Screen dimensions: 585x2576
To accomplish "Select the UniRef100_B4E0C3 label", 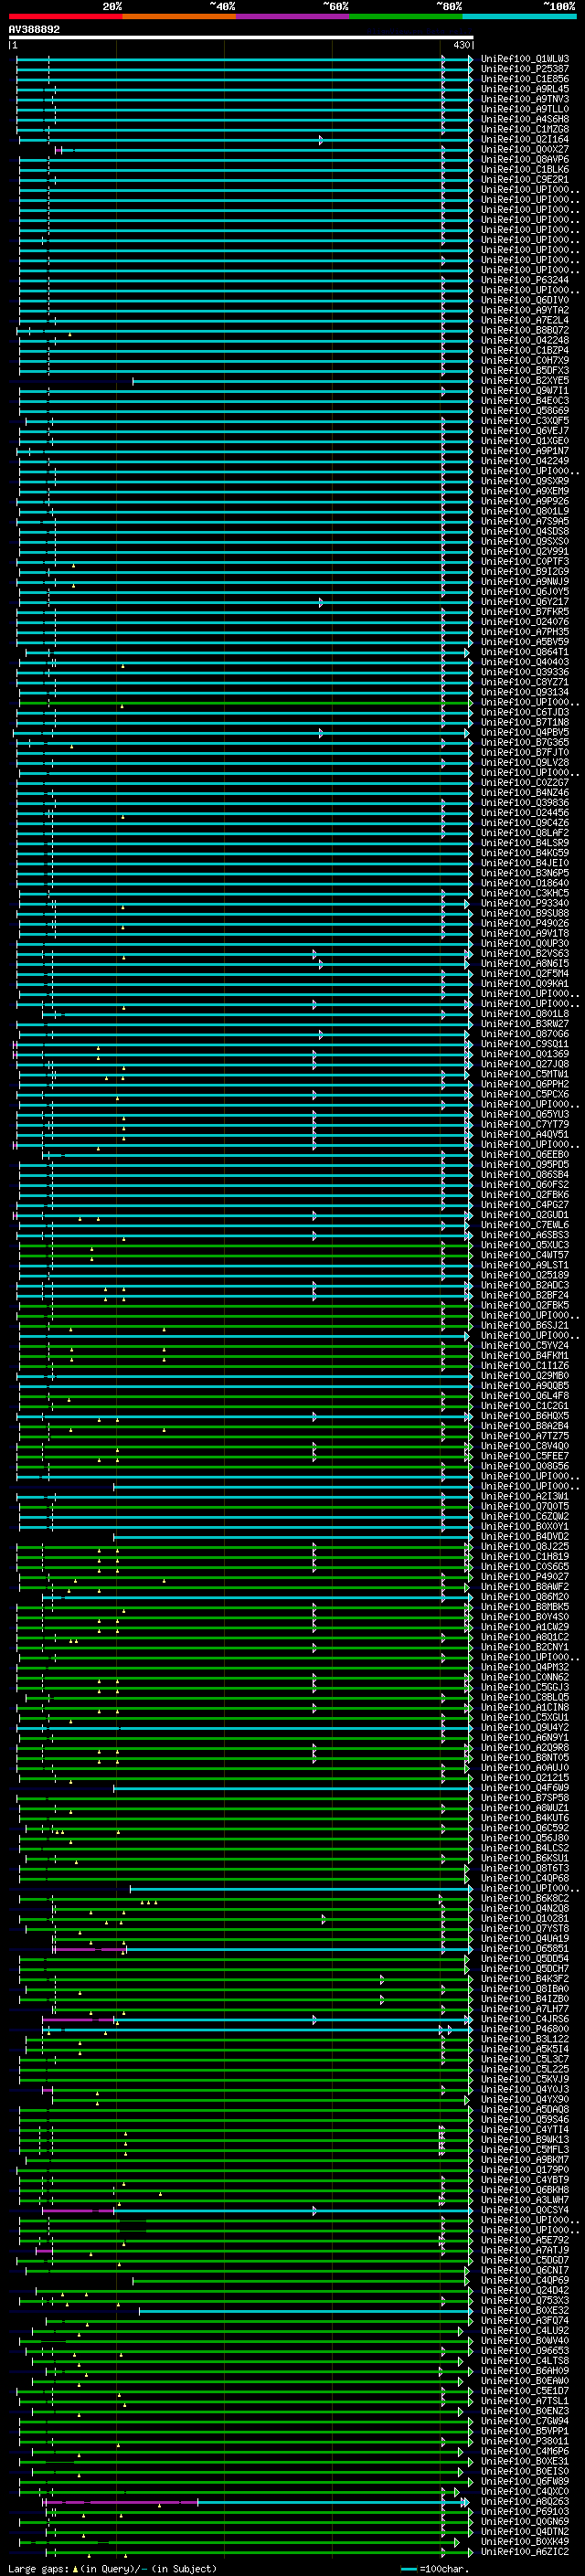I will [x=524, y=401].
